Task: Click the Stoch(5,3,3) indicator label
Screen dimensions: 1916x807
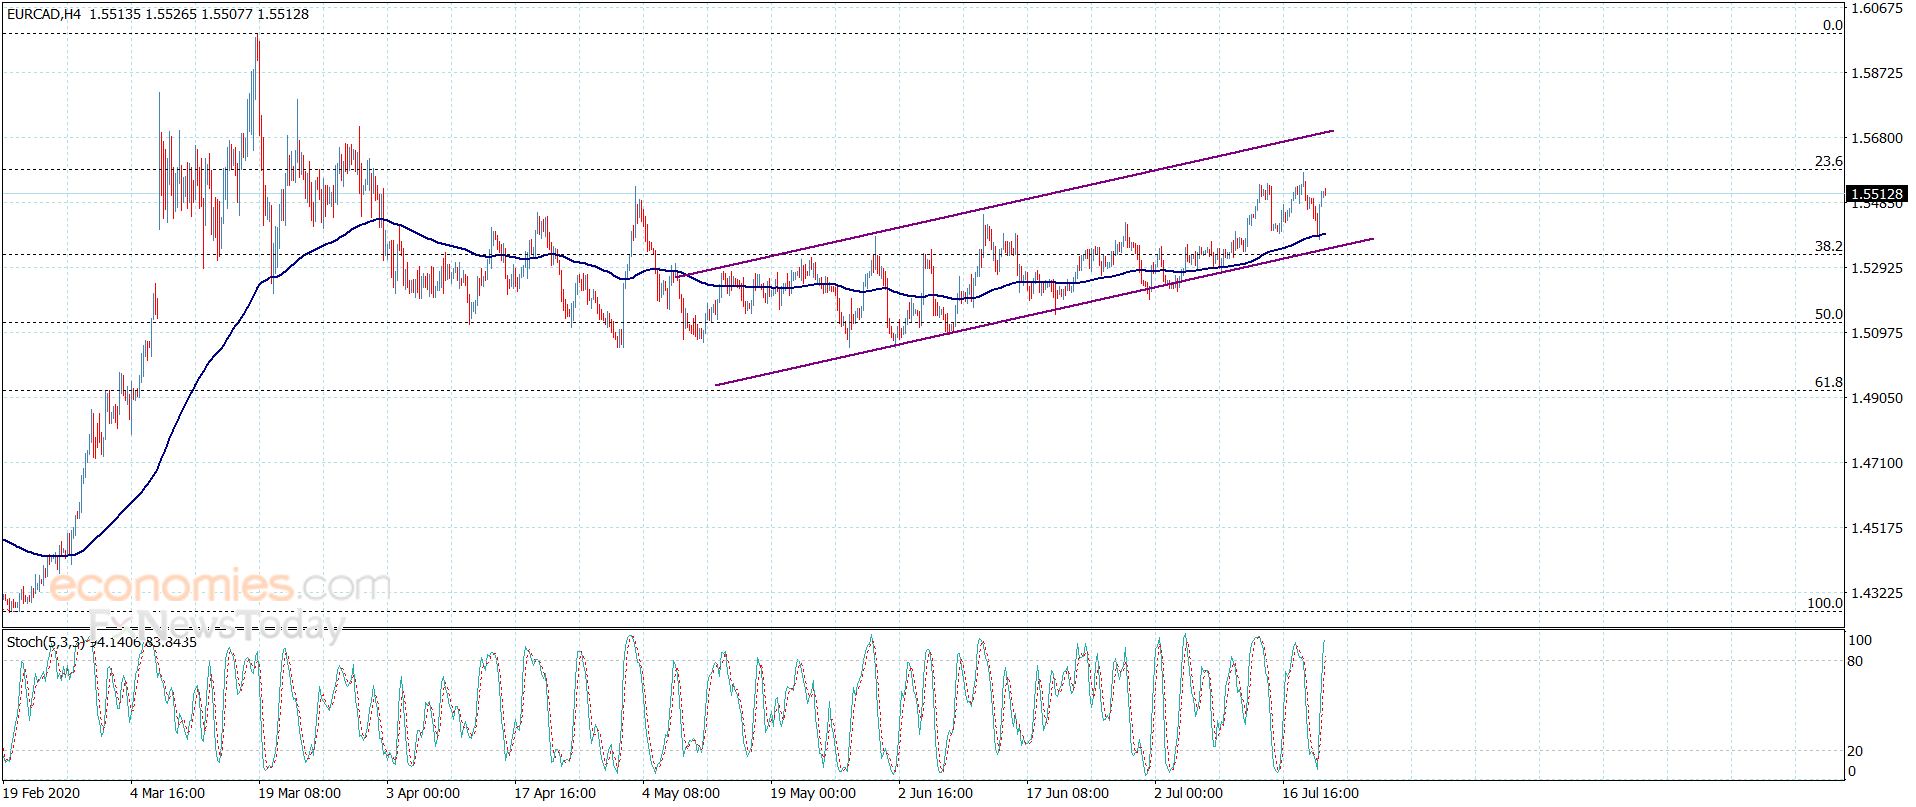Action: coord(45,642)
